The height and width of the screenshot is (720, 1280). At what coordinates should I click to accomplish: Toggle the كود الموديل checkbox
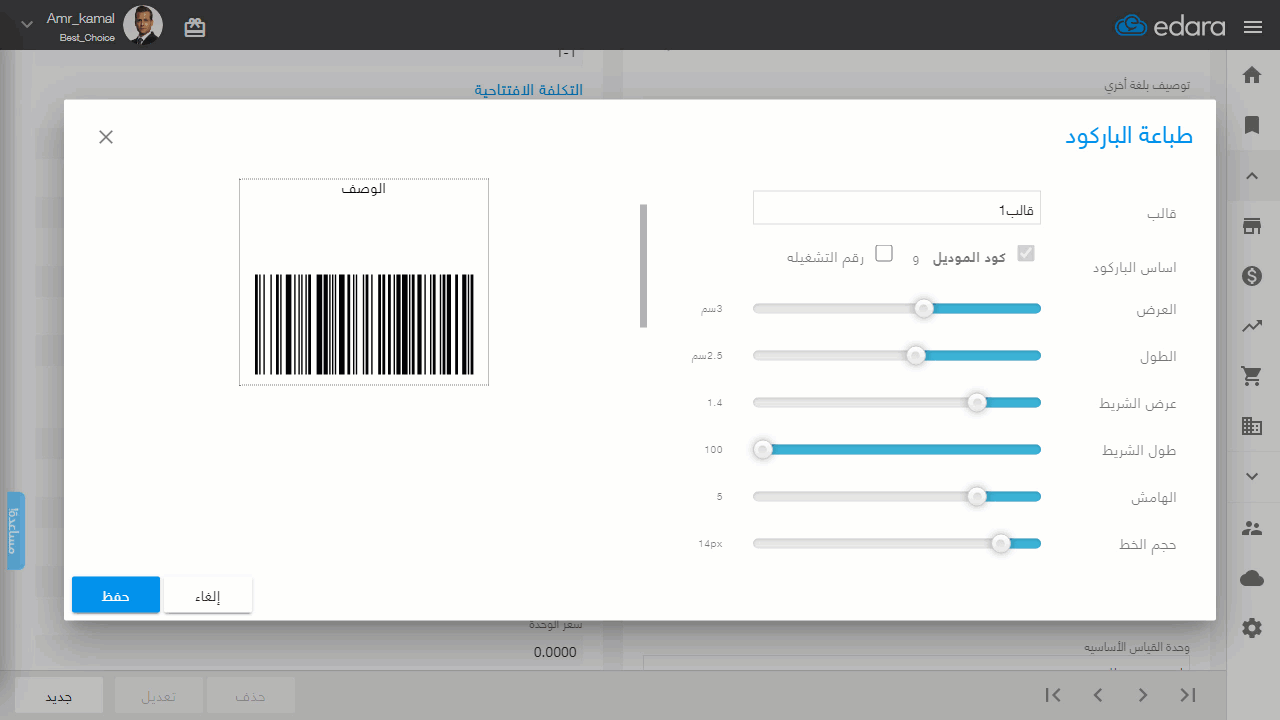coord(1026,253)
